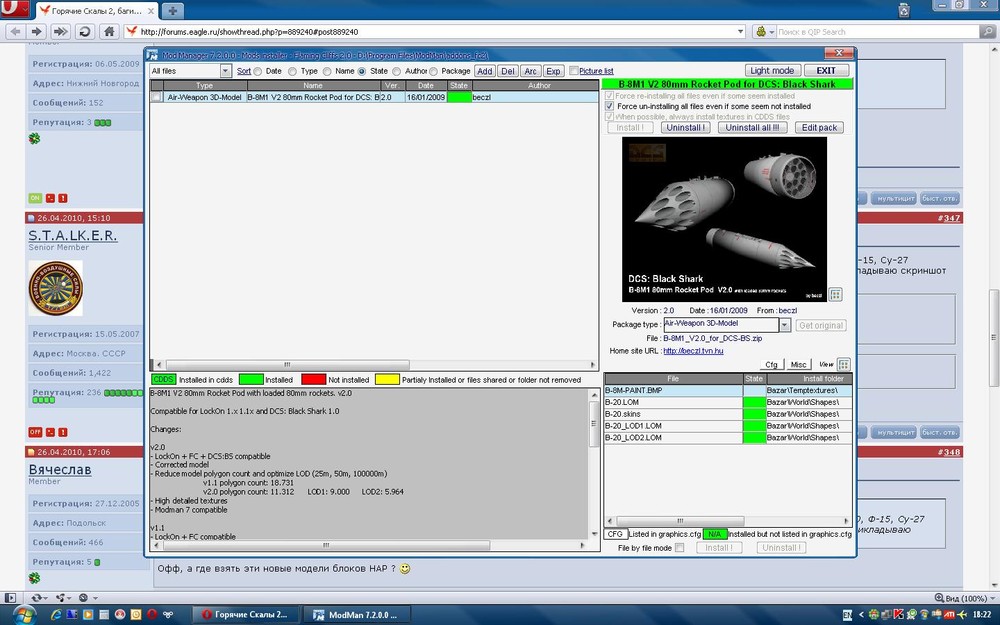
Task: Click Uninstall all !!! button
Action: pyautogui.click(x=753, y=128)
